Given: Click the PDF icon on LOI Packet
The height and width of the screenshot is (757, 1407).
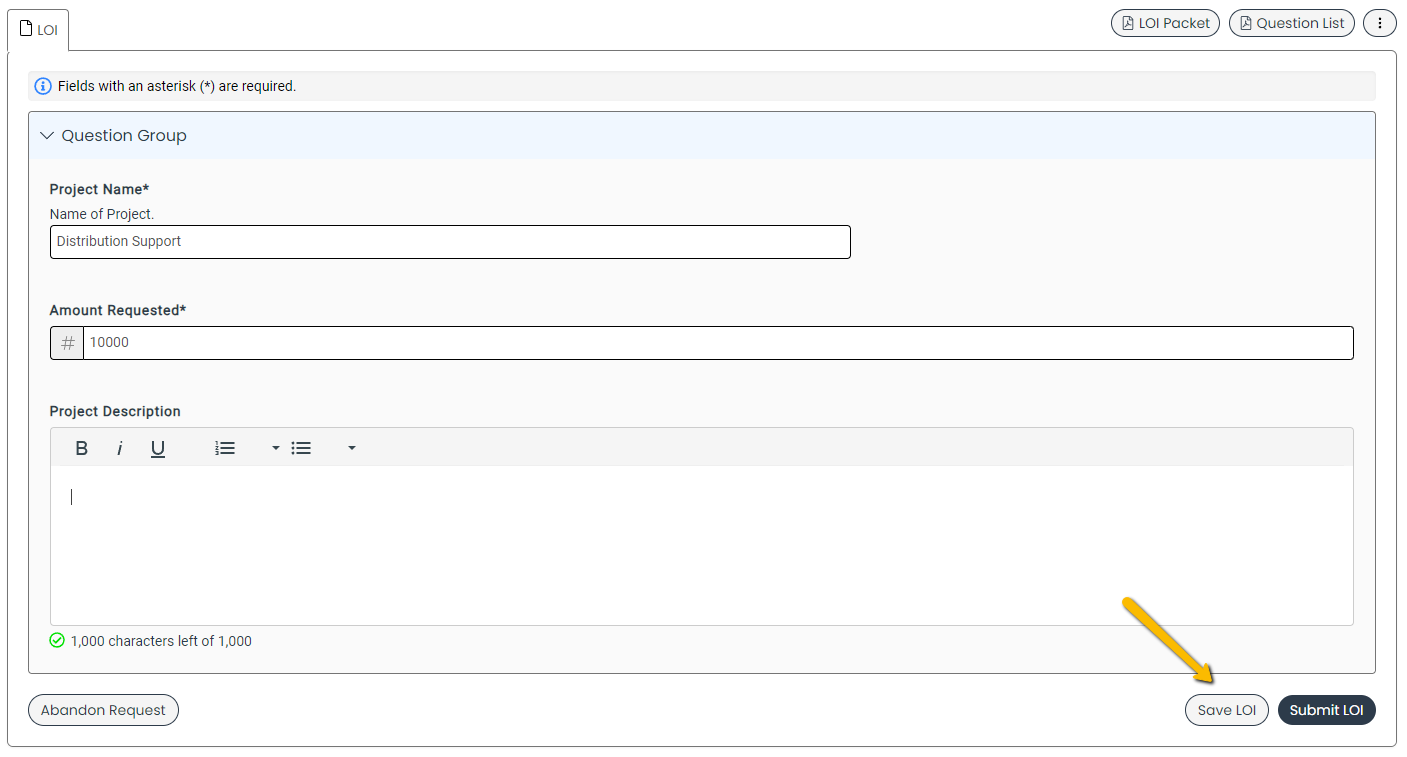Looking at the screenshot, I should [x=1128, y=22].
